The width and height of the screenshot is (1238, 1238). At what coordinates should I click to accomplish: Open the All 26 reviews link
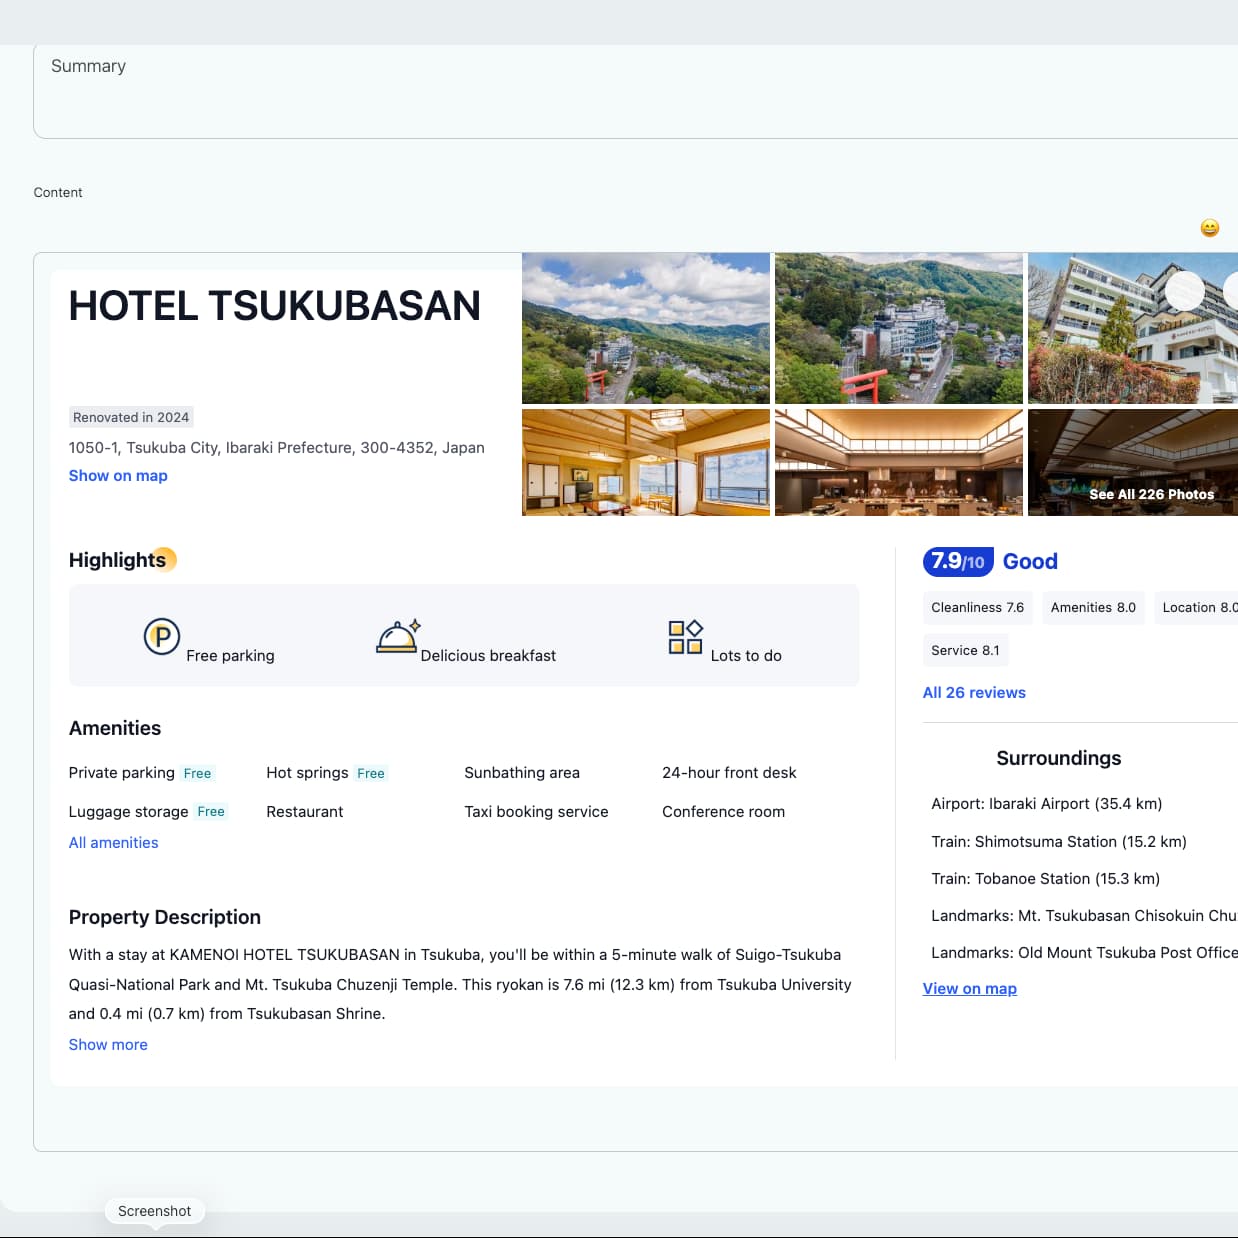(x=973, y=692)
